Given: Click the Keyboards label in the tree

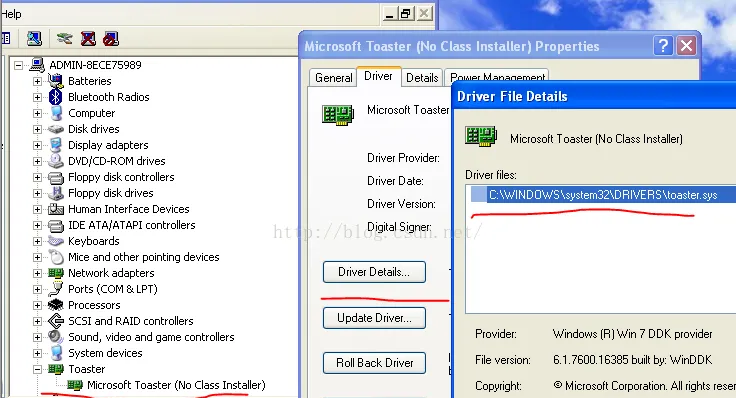Looking at the screenshot, I should pyautogui.click(x=93, y=241).
